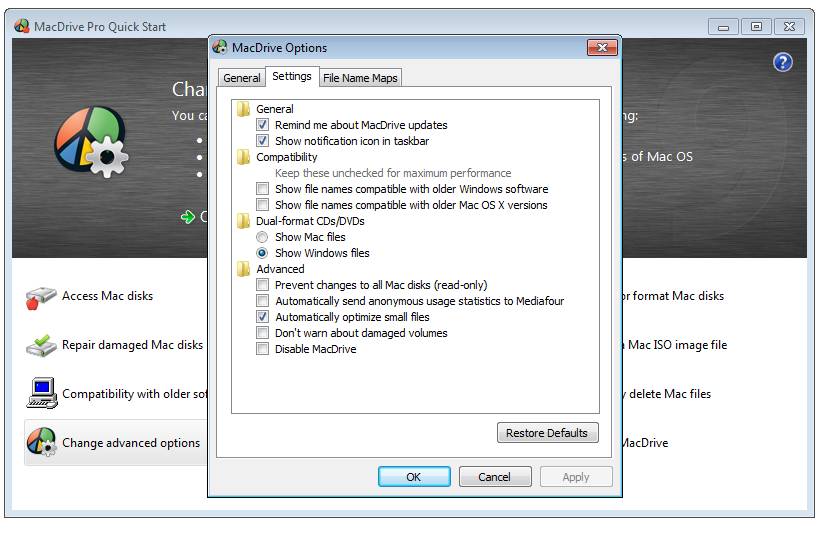Click the Apply button
Screen dimensions: 825x535
tap(576, 477)
